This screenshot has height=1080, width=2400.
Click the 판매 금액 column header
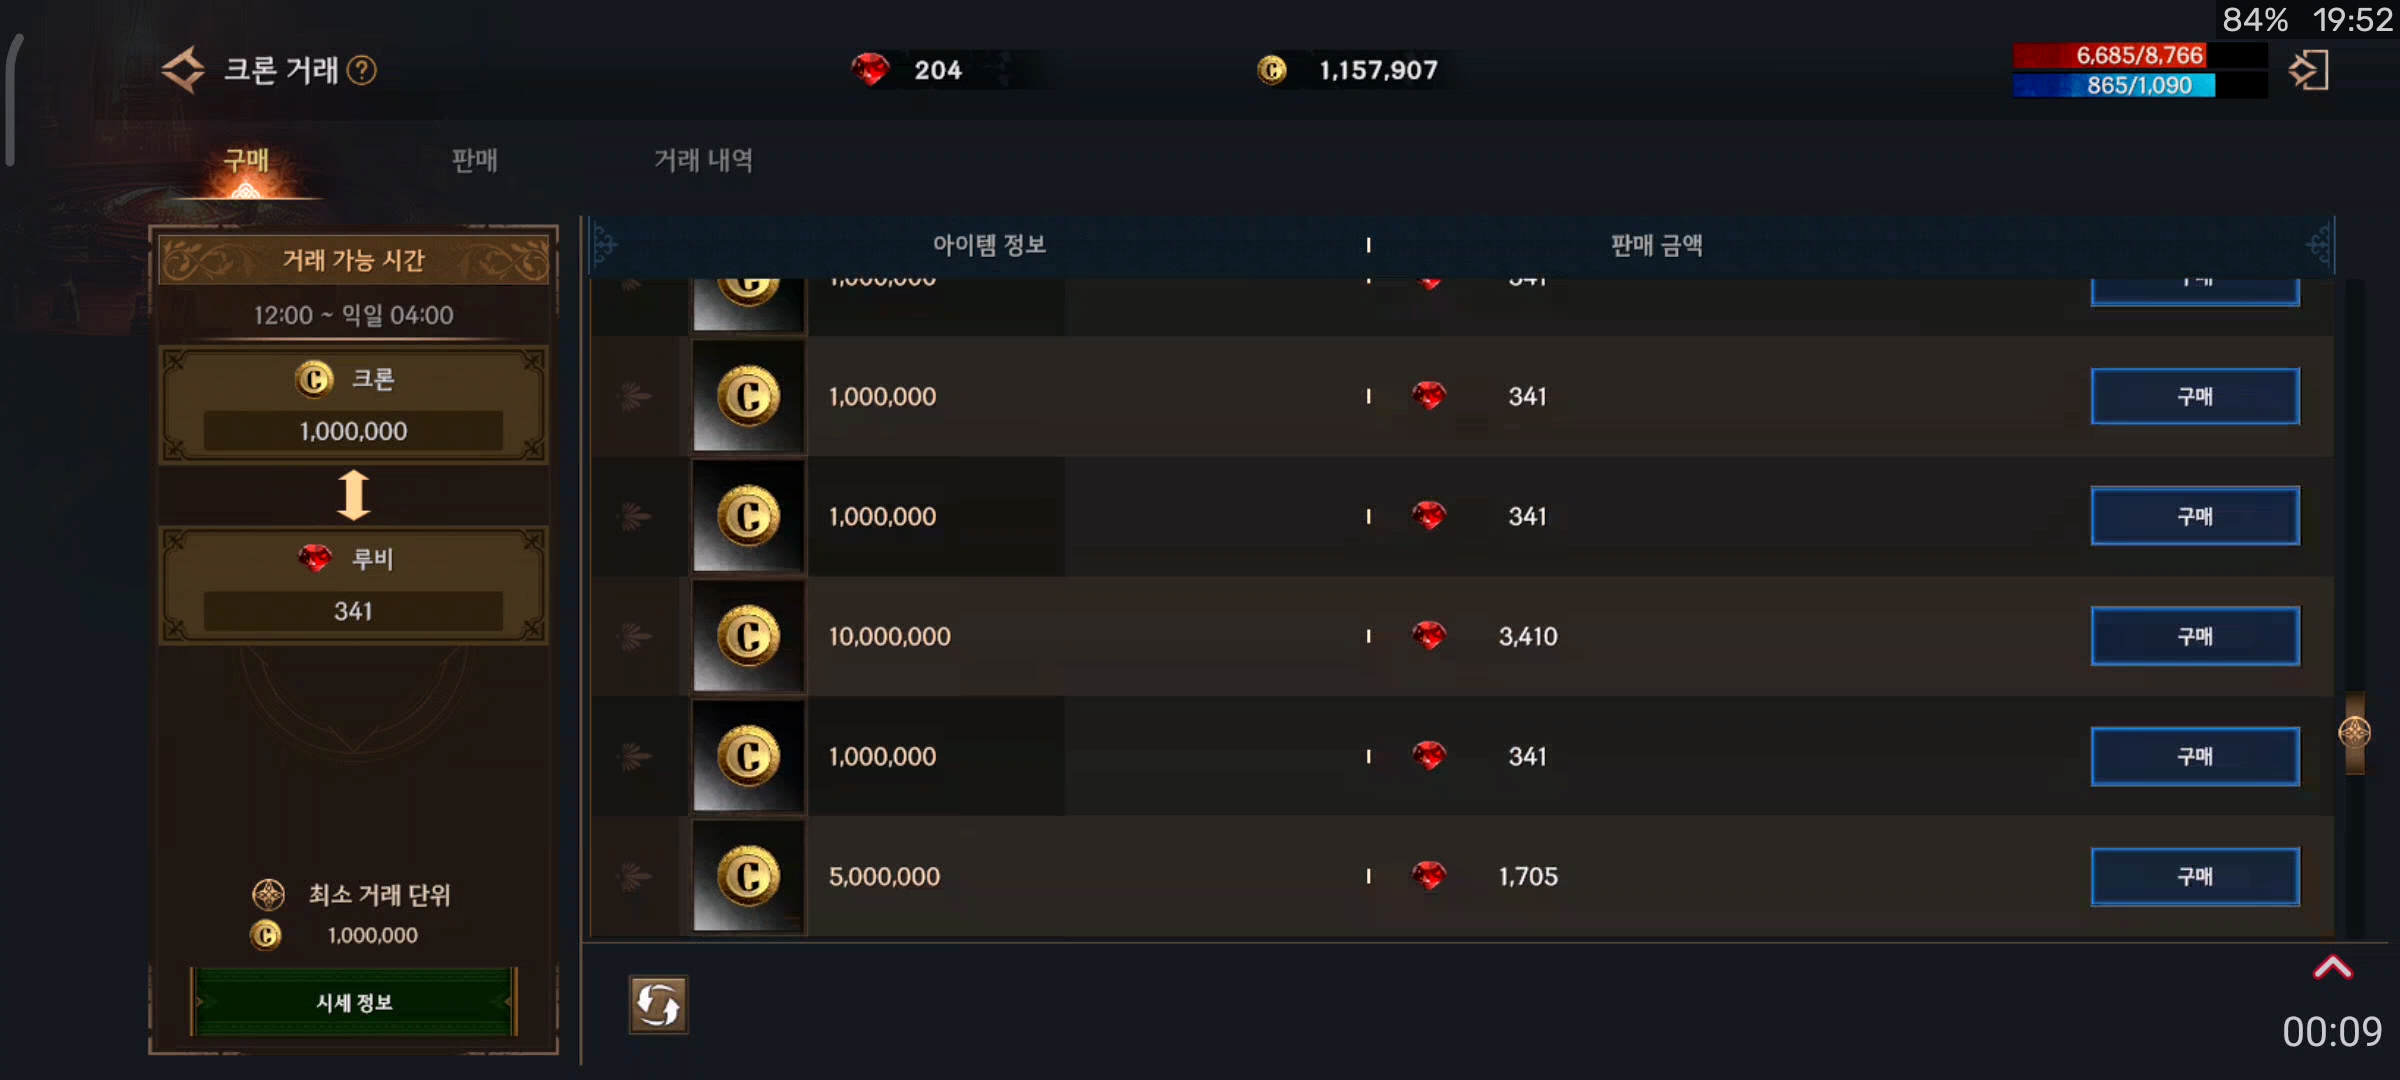tap(1656, 245)
